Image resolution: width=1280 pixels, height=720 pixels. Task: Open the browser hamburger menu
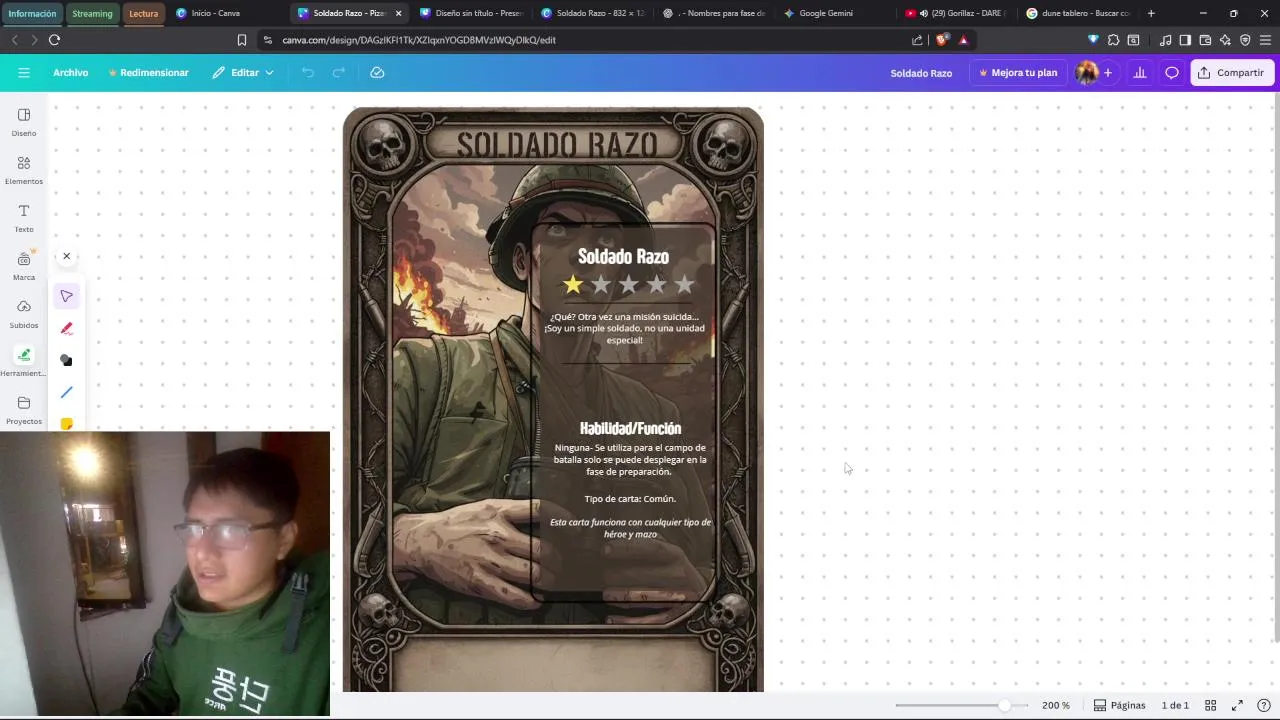tap(1266, 40)
